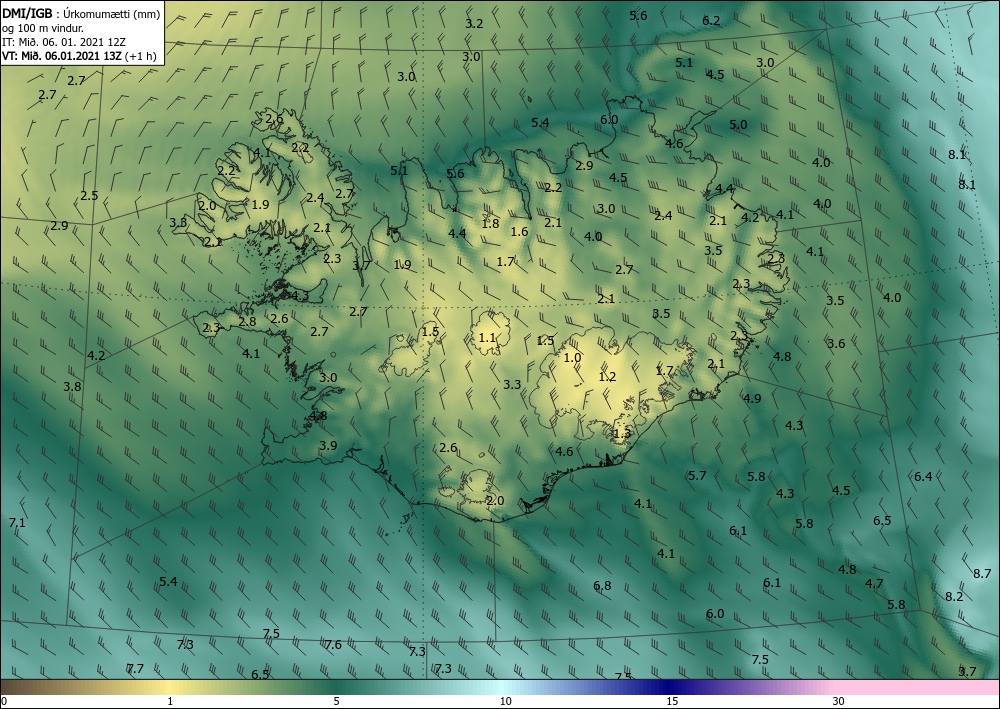Click the '6.2' precipitation value

click(x=711, y=20)
